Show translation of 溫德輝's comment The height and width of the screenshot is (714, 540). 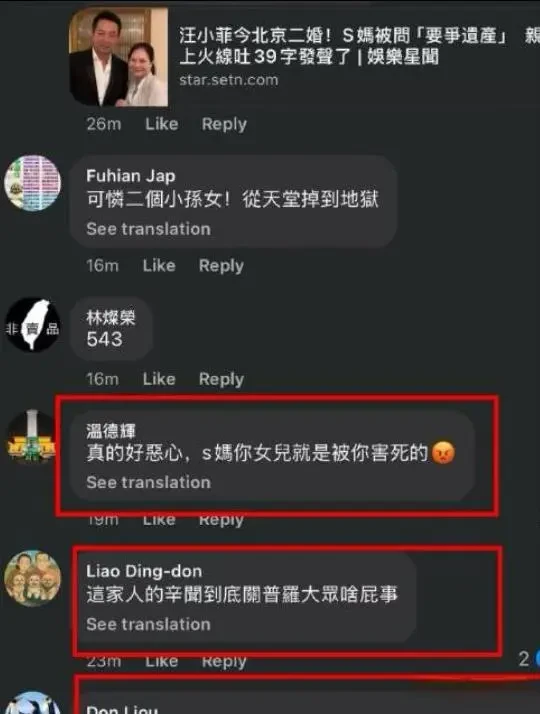tap(148, 483)
